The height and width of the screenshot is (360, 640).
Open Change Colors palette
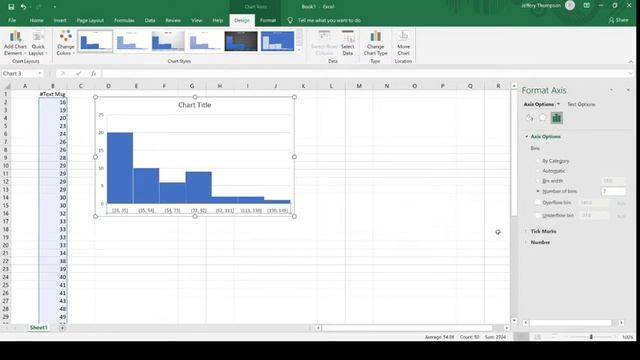pos(65,43)
